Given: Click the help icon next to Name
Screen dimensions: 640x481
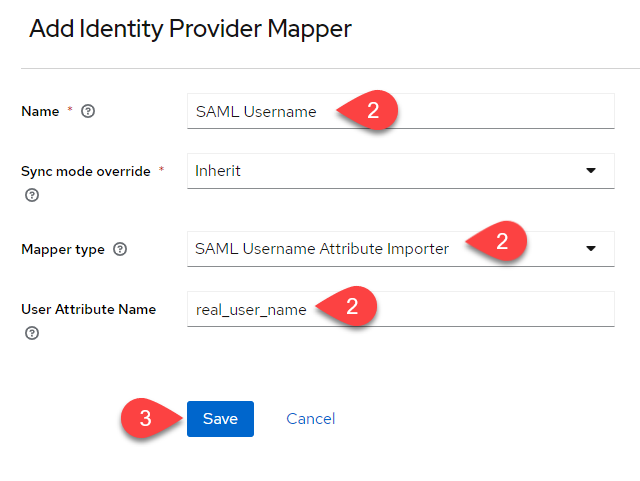Looking at the screenshot, I should click(x=88, y=111).
